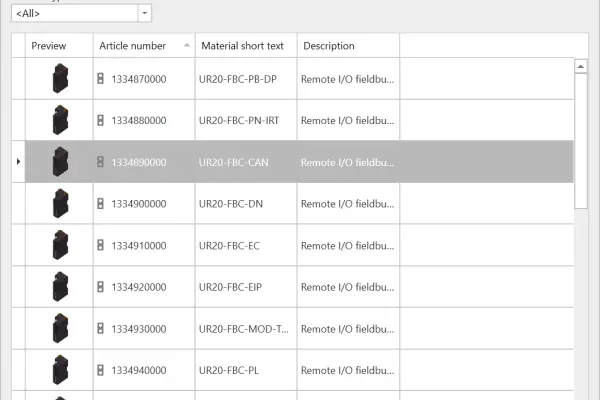Click the preview image of UR20-FBC-PN-IRT
This screenshot has width=600, height=400.
(x=60, y=120)
